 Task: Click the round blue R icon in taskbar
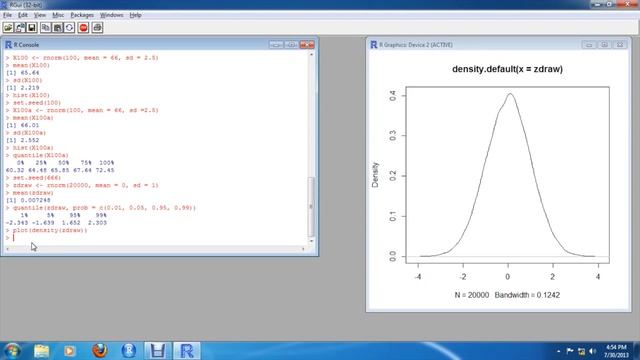click(129, 351)
